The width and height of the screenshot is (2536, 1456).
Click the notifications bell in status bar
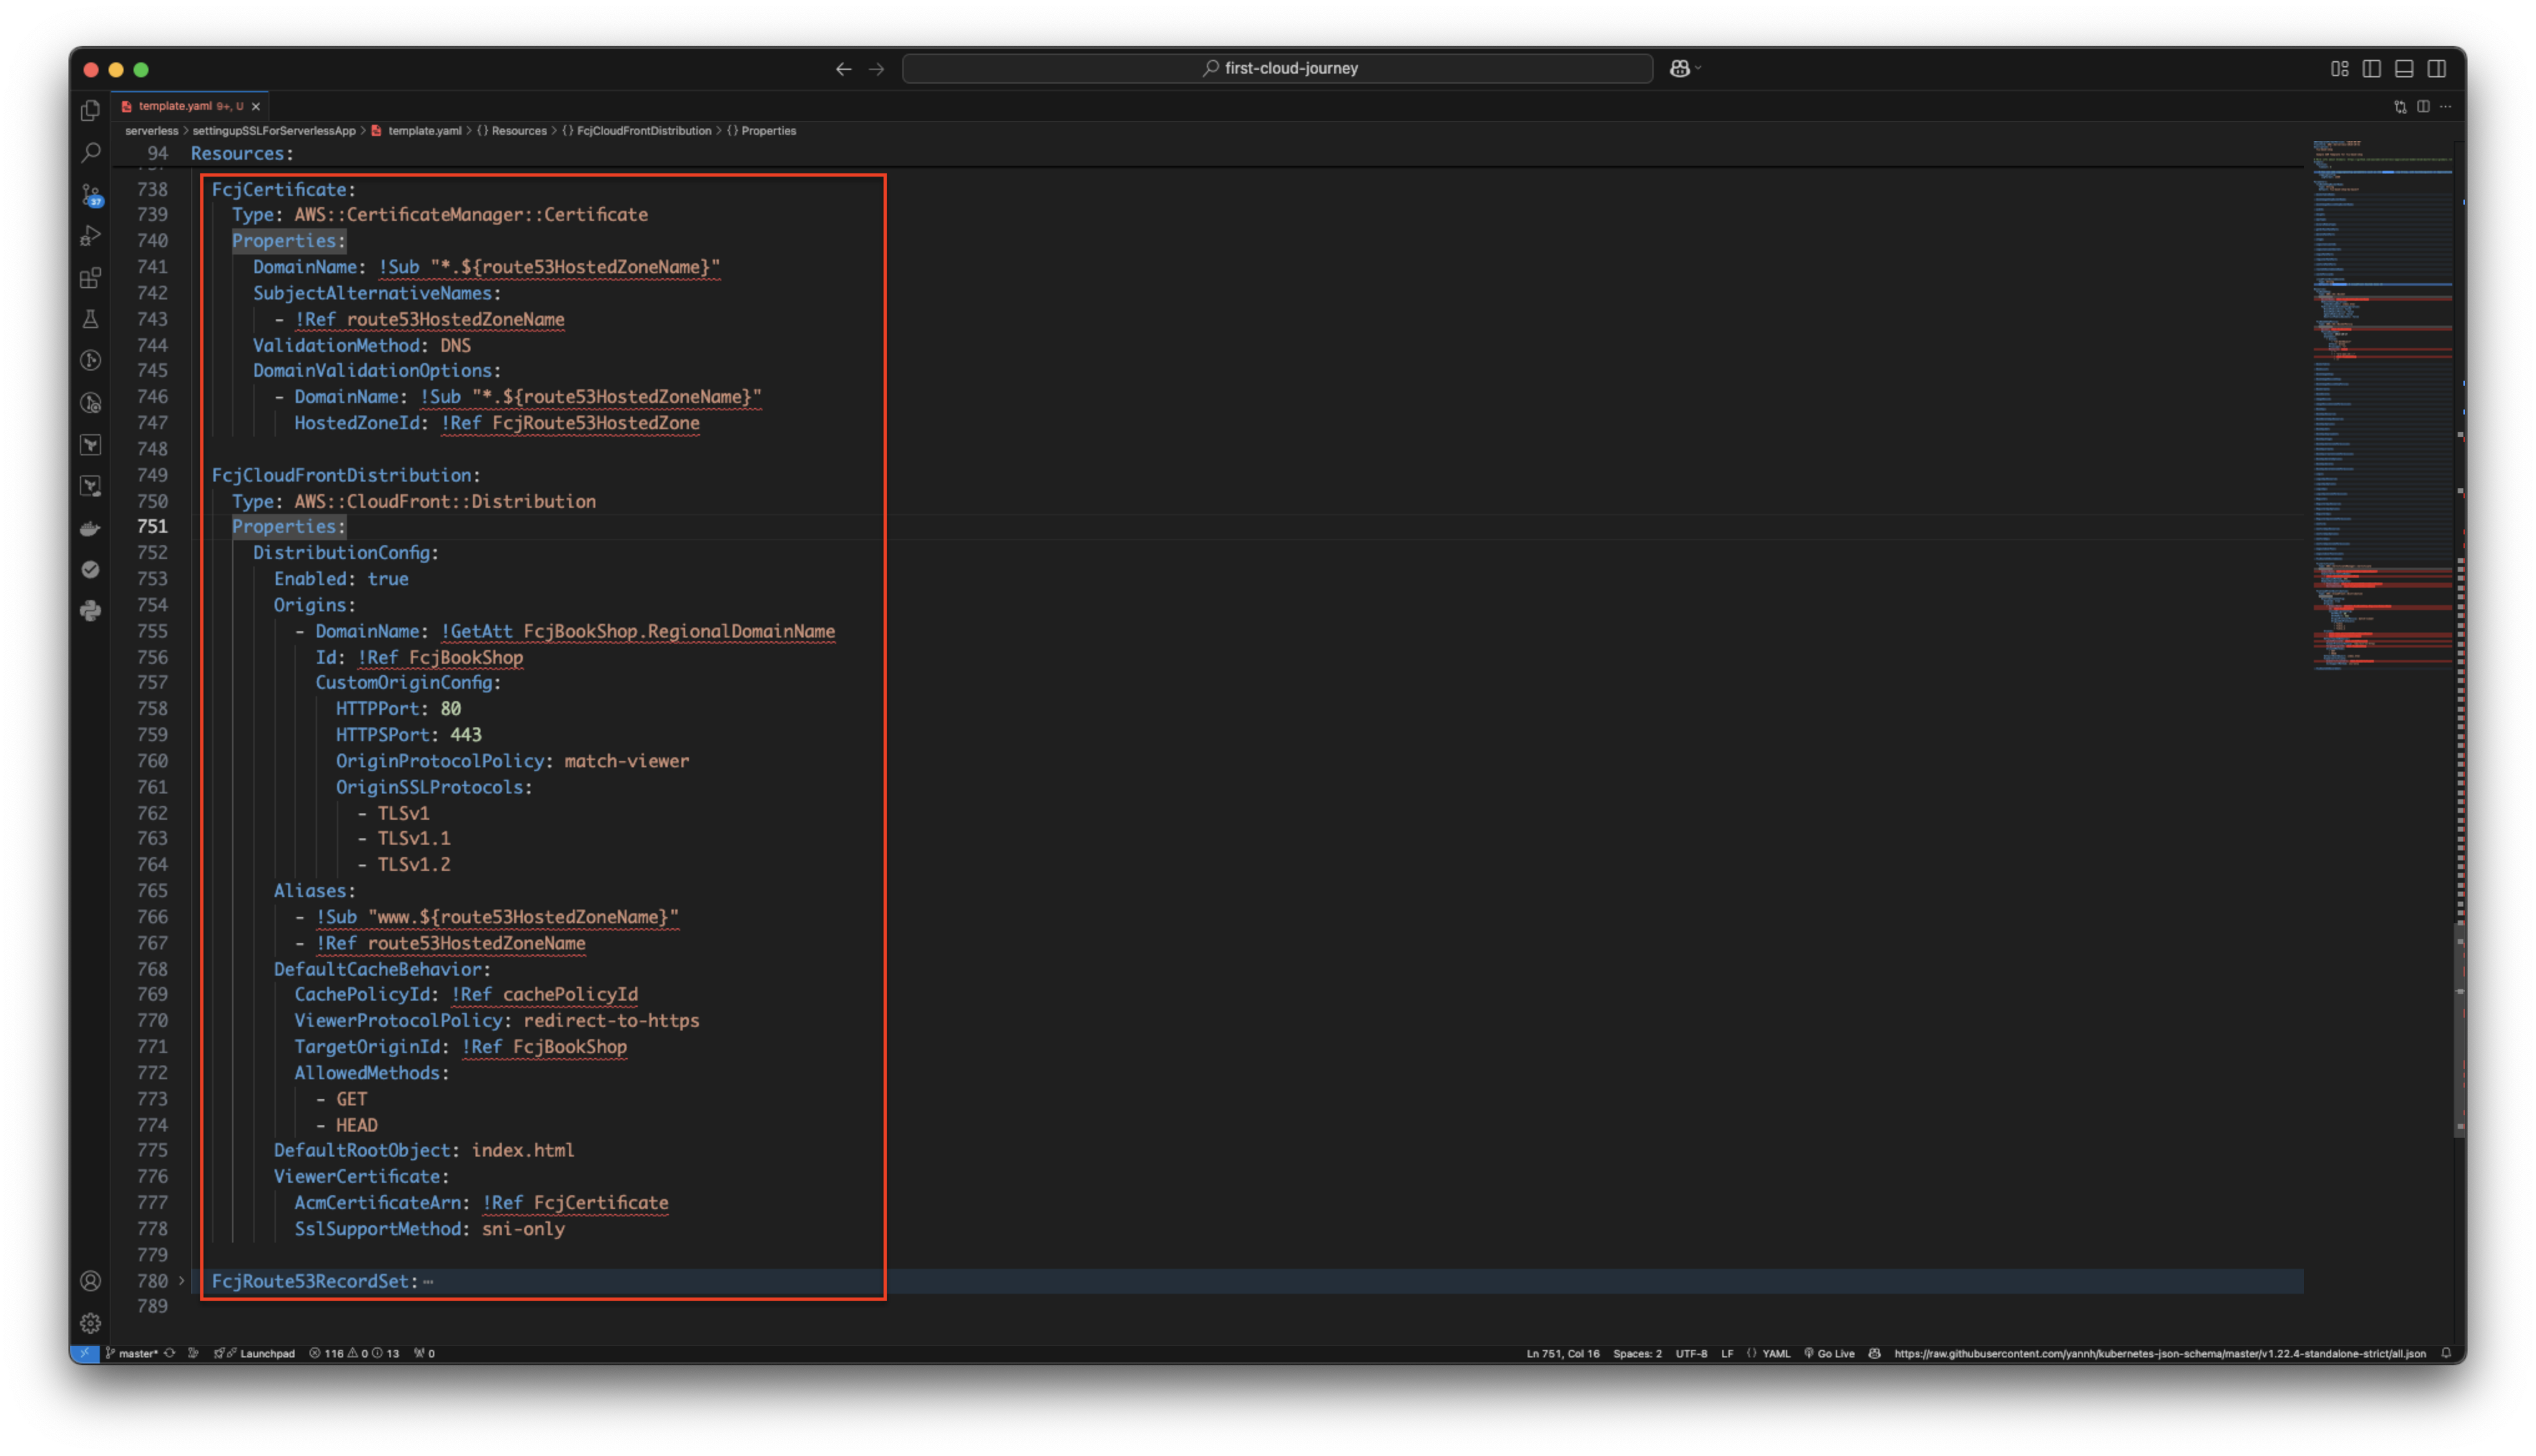point(2446,1353)
